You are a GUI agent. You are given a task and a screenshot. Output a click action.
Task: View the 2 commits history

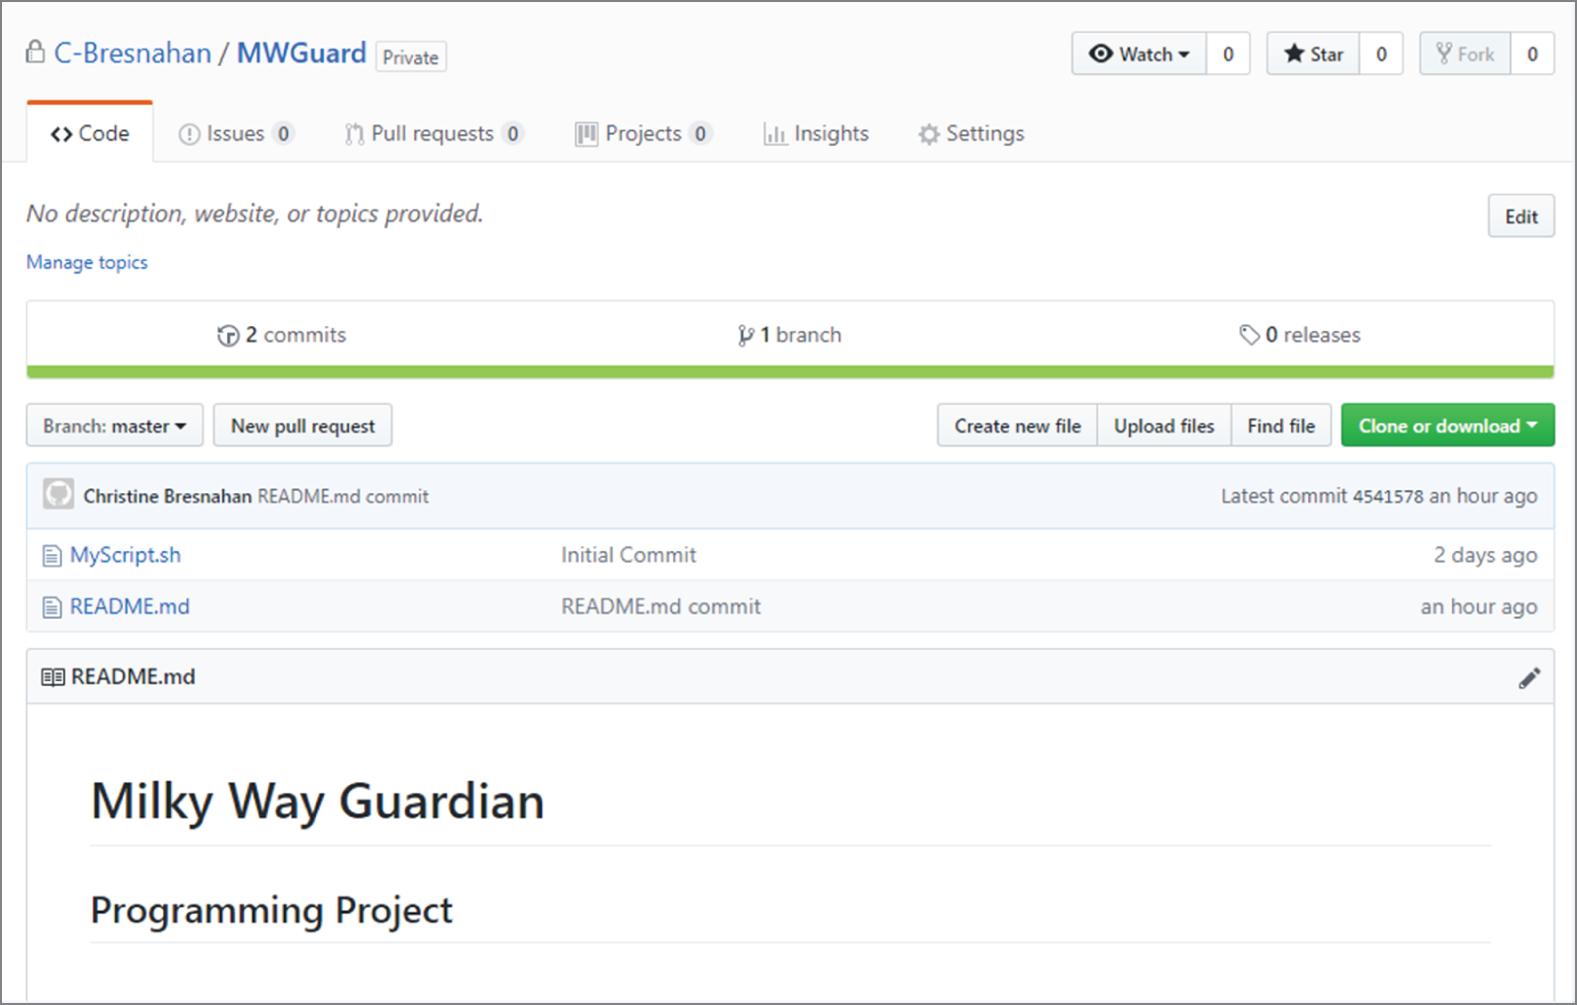pos(282,335)
